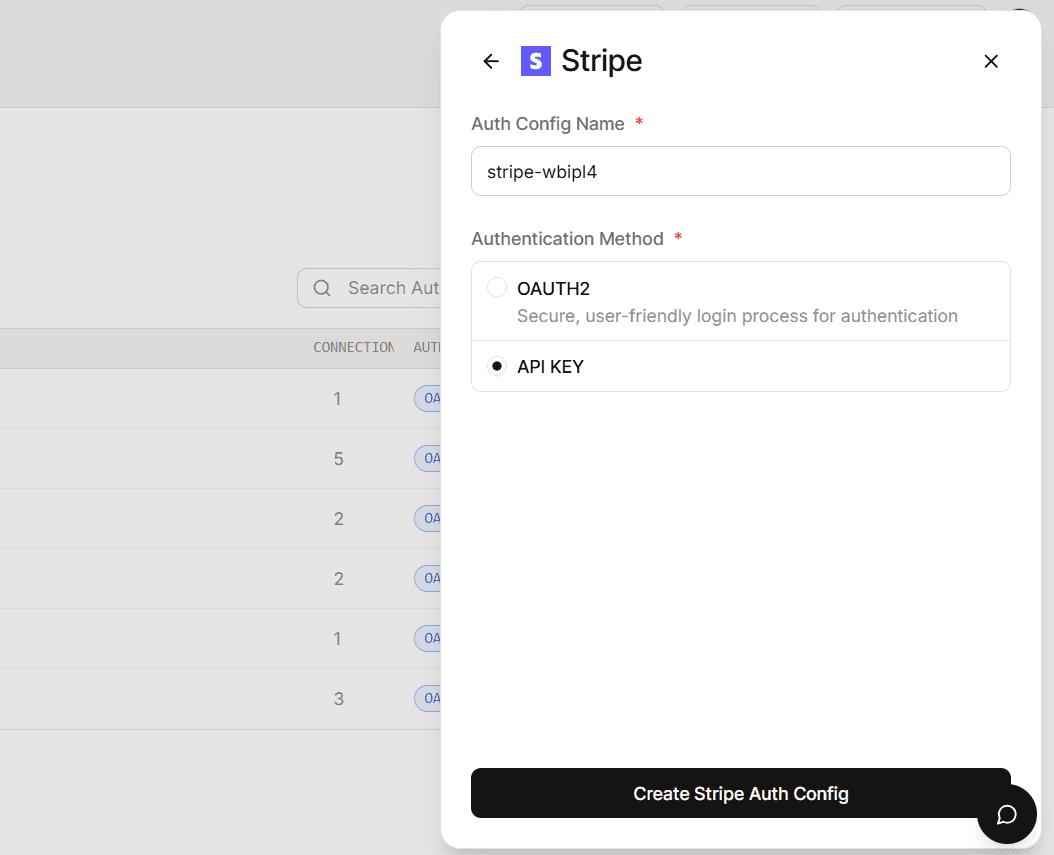The image size is (1054, 855).
Task: Click the search magnifier icon
Action: point(322,288)
